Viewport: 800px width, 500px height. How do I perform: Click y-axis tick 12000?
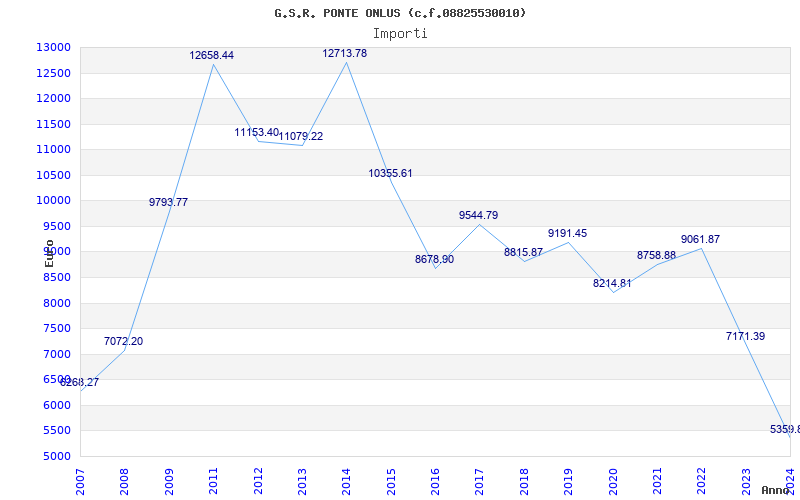pos(54,98)
